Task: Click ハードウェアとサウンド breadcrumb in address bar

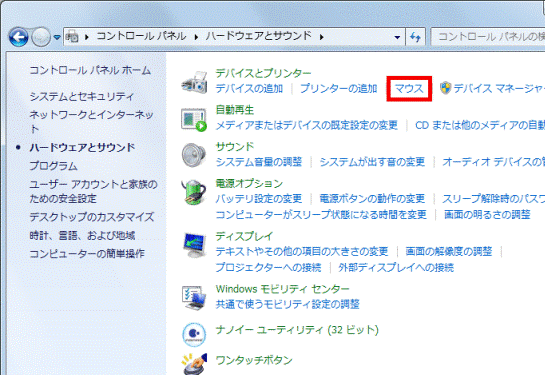Action: point(259,36)
